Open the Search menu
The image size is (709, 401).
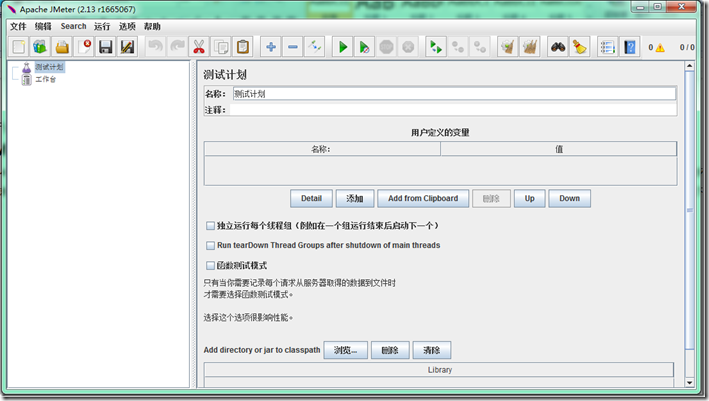[73, 26]
